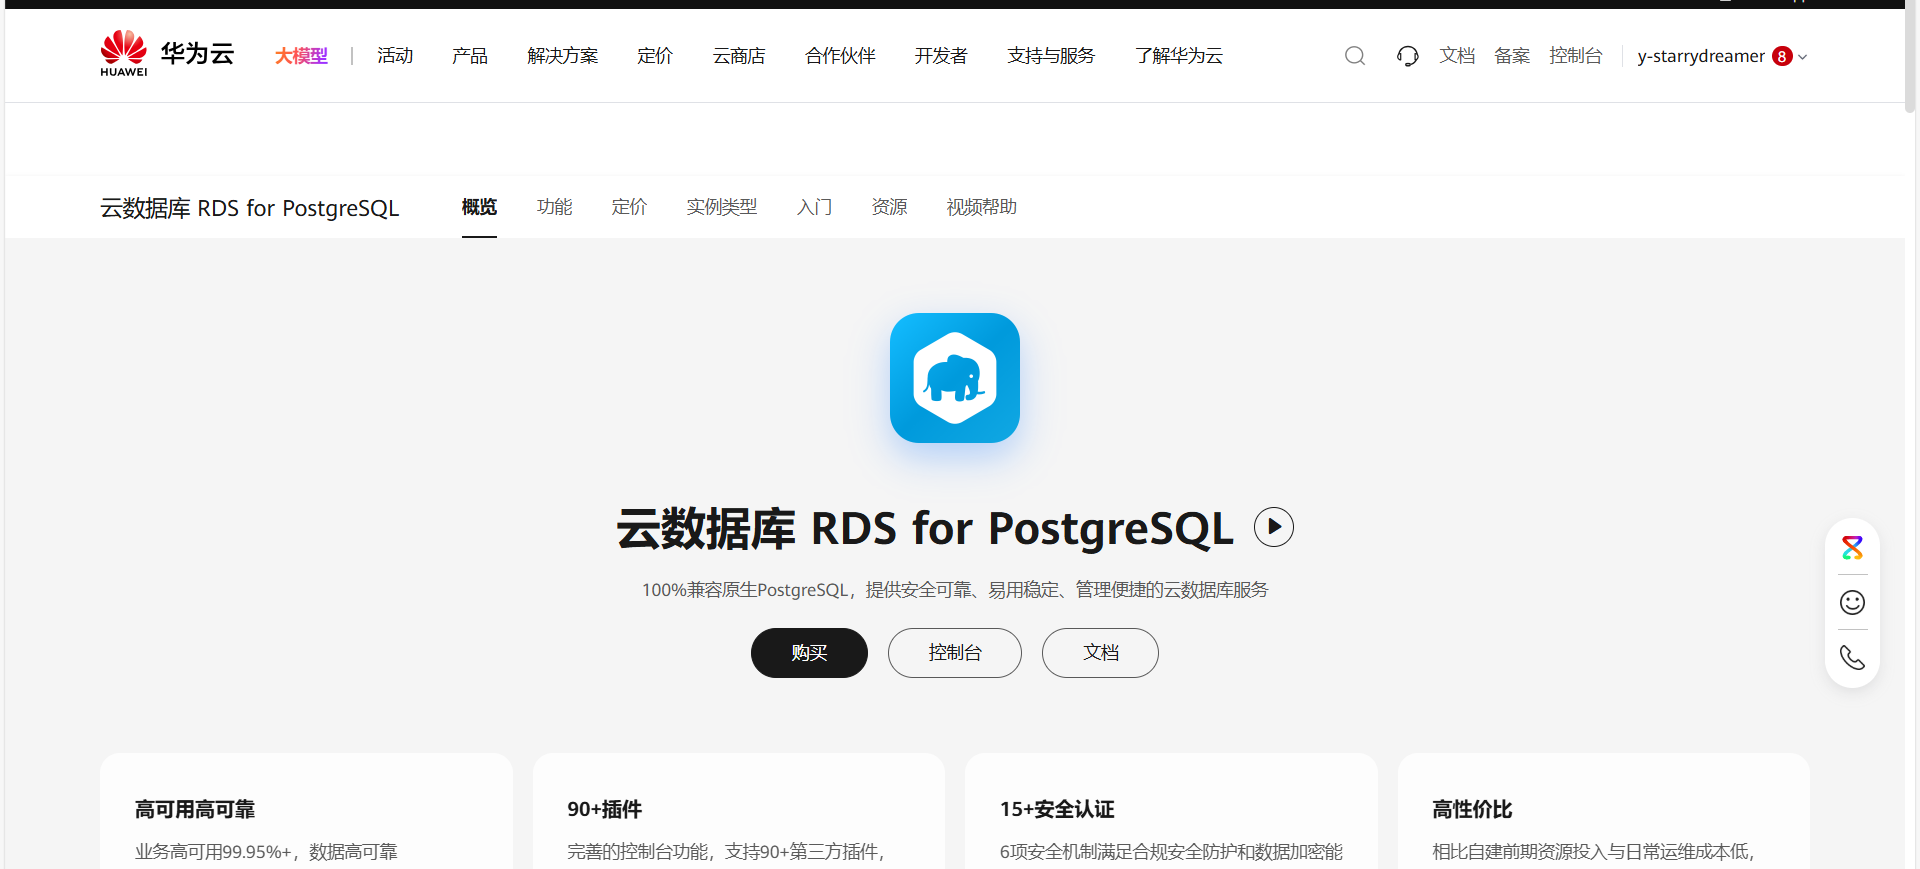Open the 开发者 menu
This screenshot has width=1920, height=869.
[x=941, y=56]
